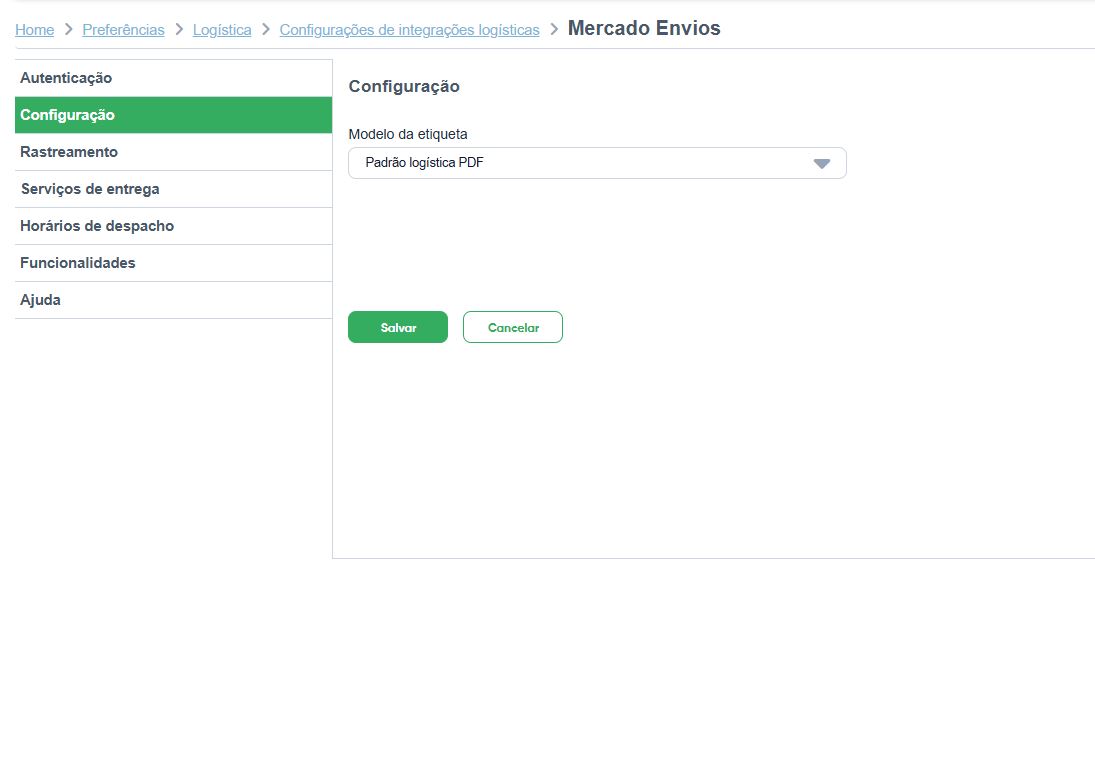The height and width of the screenshot is (757, 1095).
Task: Select the highlighted Configuração sidebar entry
Action: pos(66,114)
